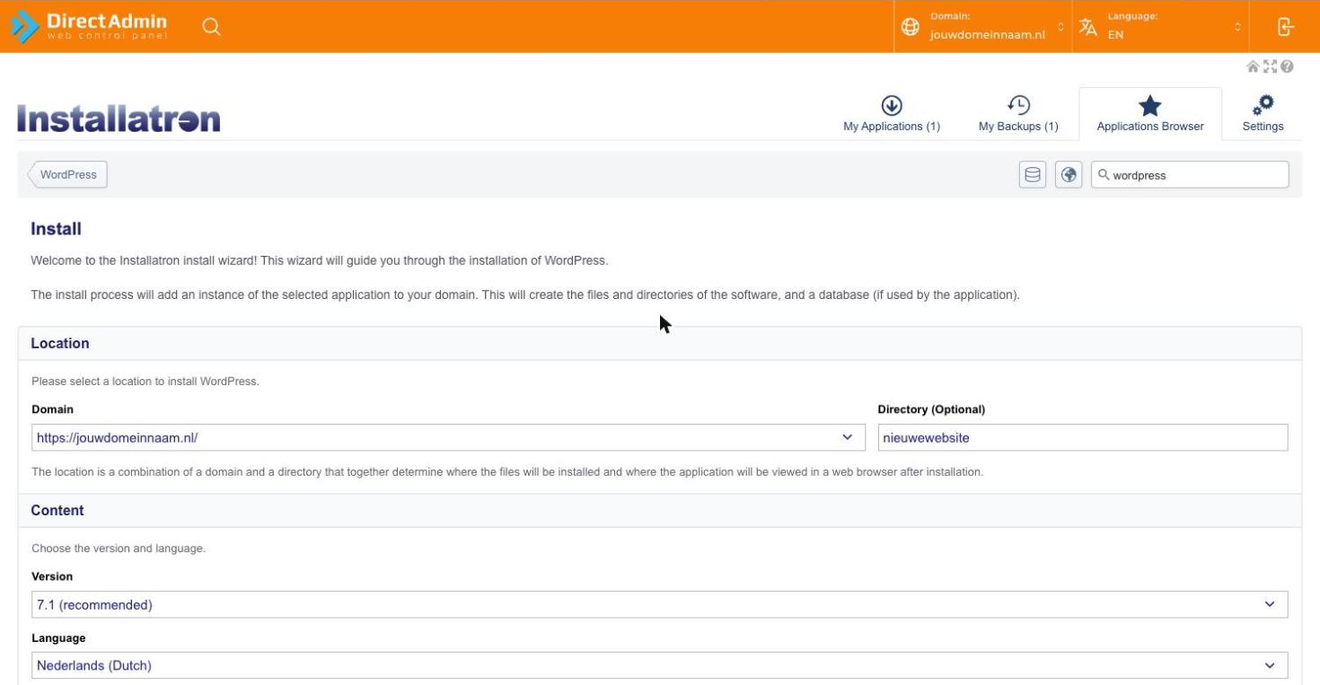Open My Applications (1) tab
Viewport: 1320px width, 685px height.
click(x=891, y=113)
